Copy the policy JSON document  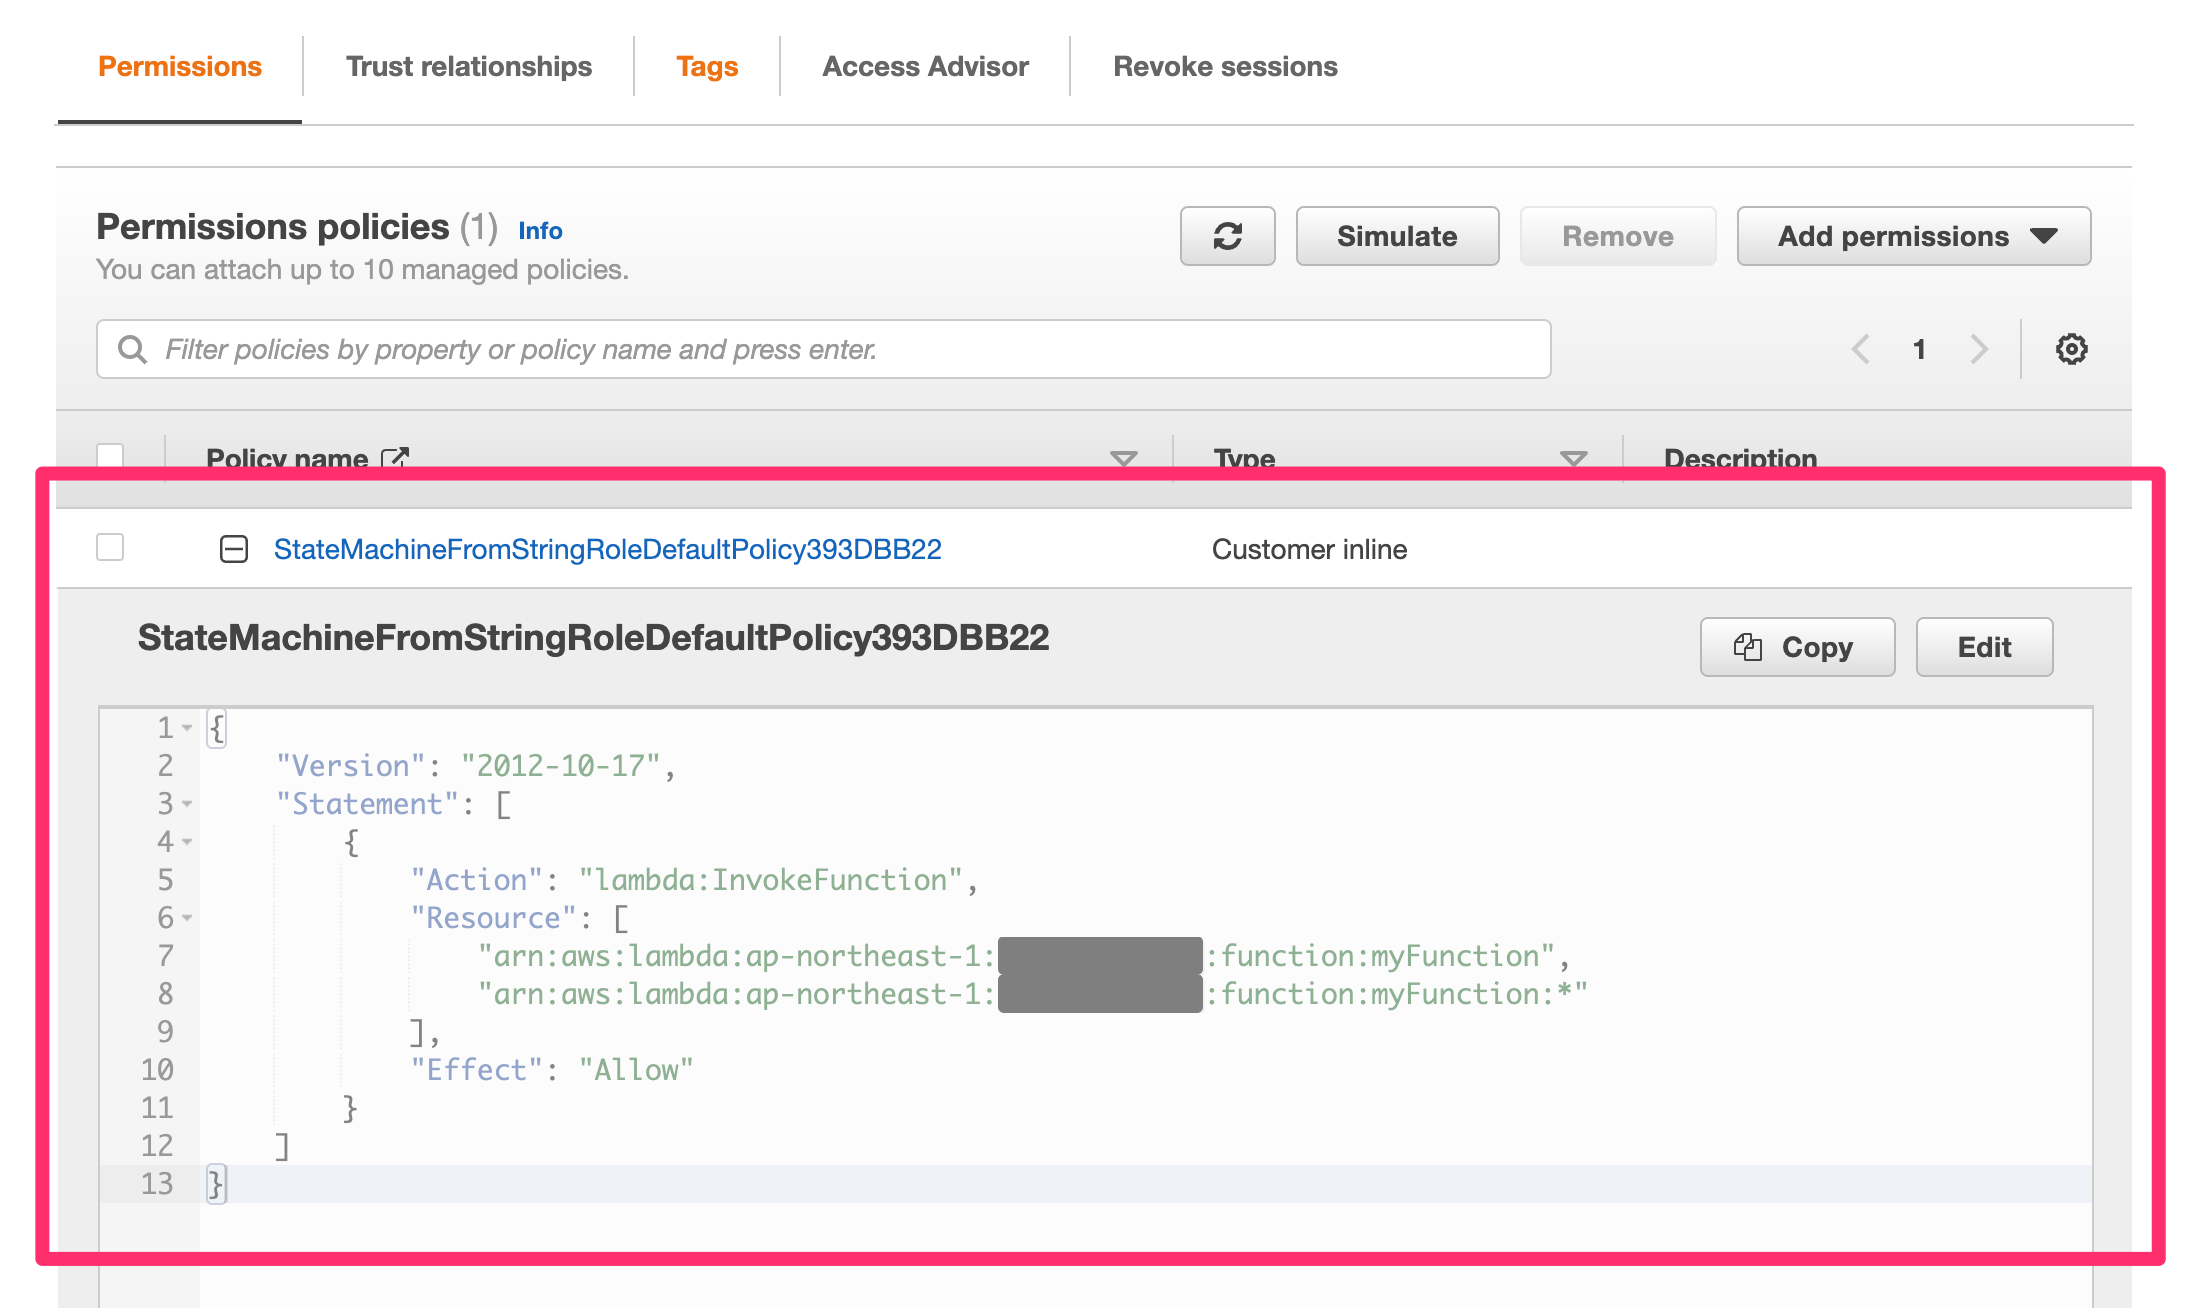1797,647
